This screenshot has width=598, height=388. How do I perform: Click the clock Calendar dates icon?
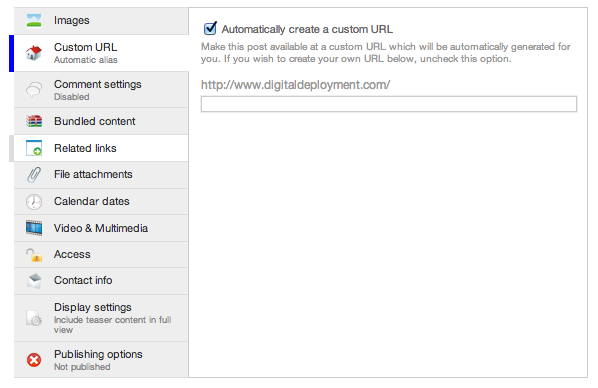click(34, 201)
